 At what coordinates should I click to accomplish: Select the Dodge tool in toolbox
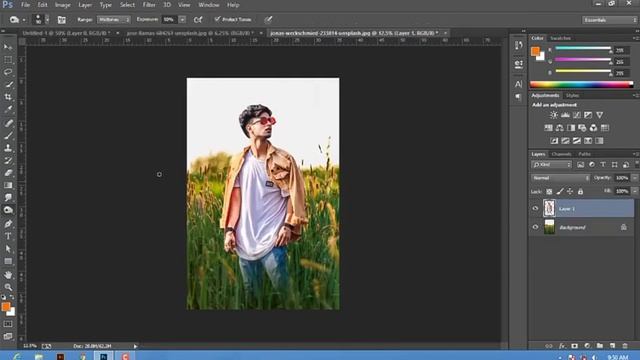click(8, 210)
